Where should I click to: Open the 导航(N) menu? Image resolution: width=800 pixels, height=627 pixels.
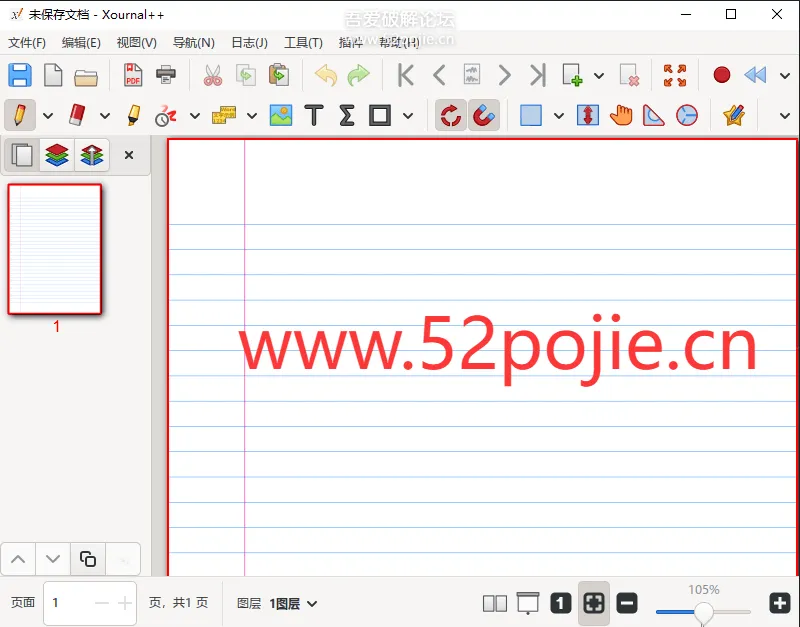193,42
